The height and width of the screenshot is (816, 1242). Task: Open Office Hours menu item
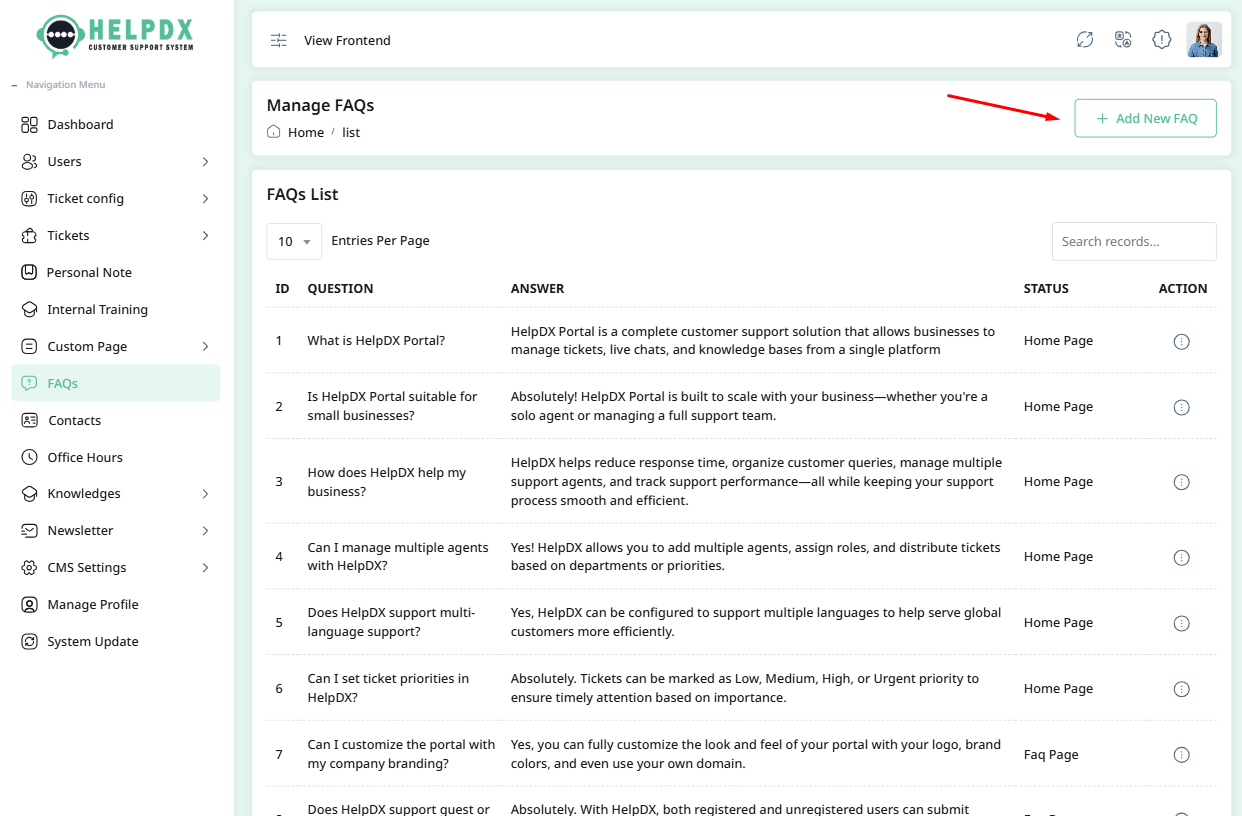tap(116, 457)
